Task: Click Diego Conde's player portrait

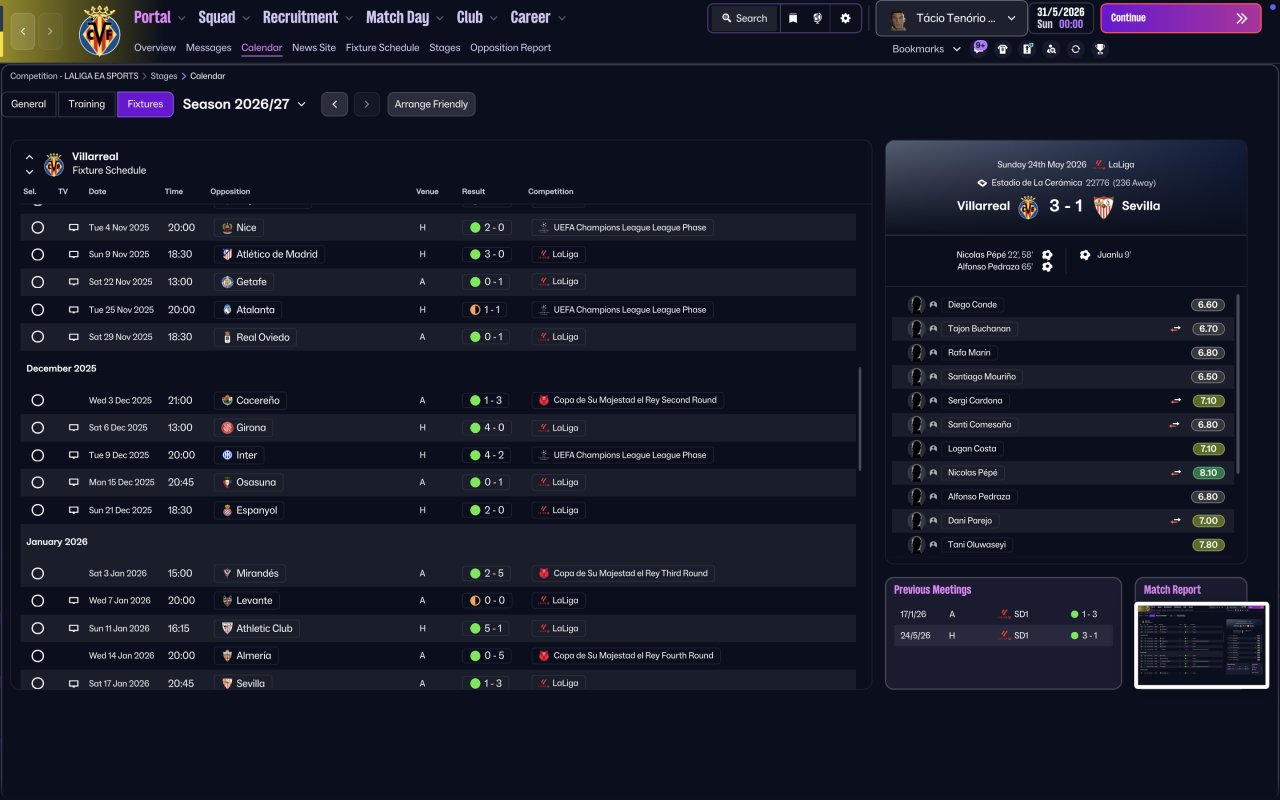Action: pyautogui.click(x=916, y=304)
